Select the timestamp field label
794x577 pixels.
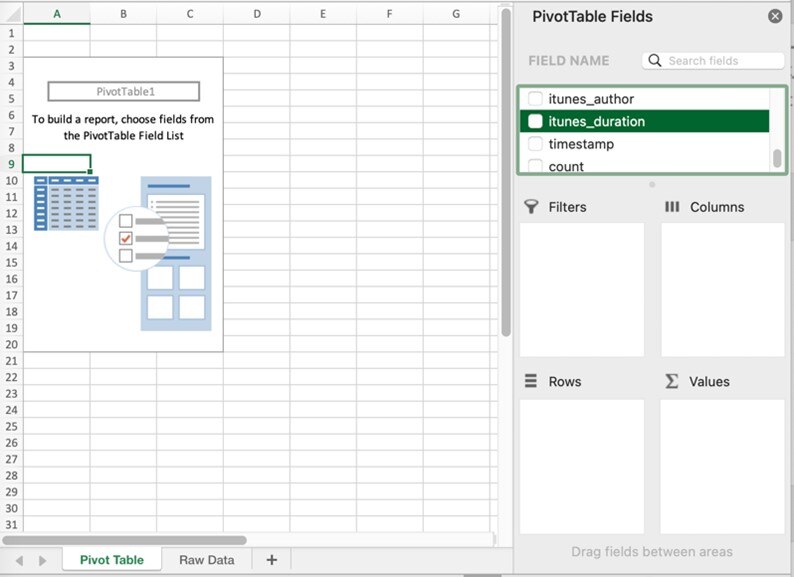coord(581,144)
